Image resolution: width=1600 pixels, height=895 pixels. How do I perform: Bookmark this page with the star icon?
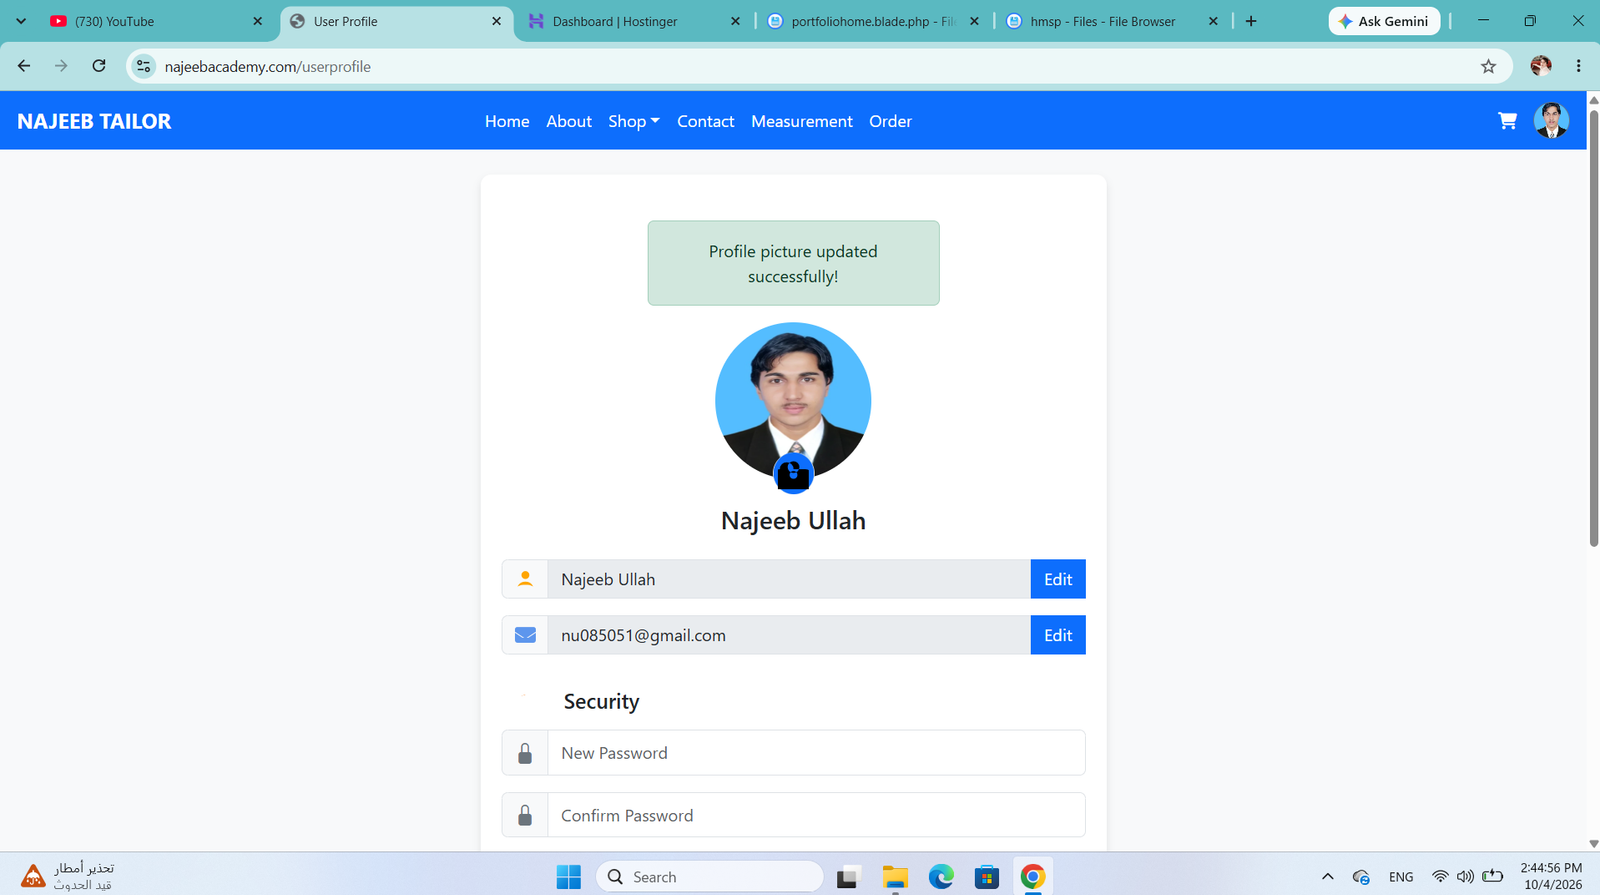pyautogui.click(x=1488, y=66)
